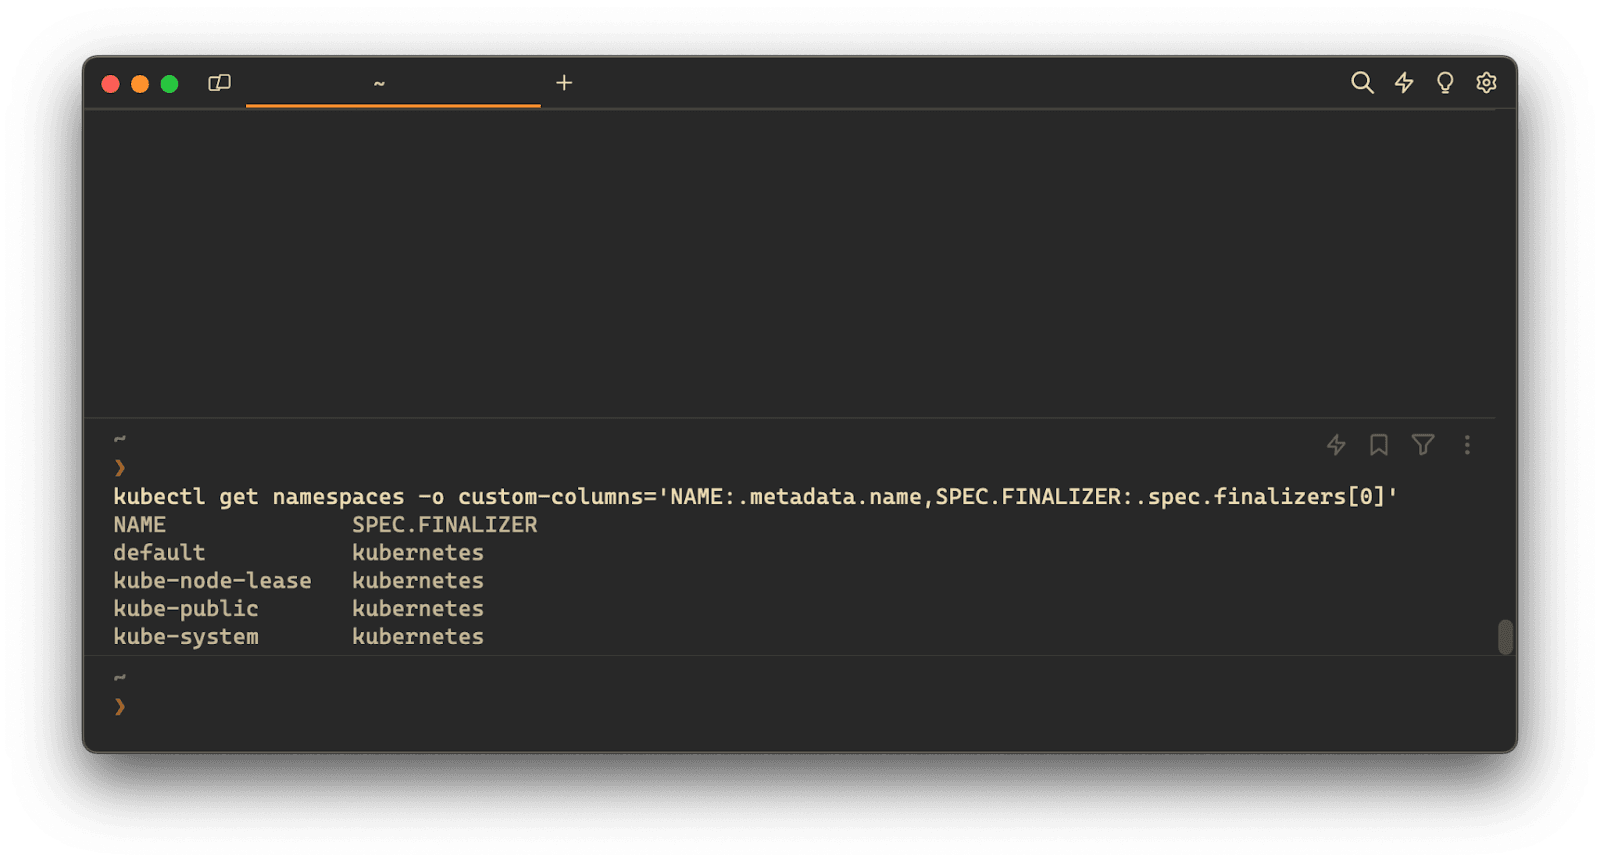Image resolution: width=1600 pixels, height=862 pixels.
Task: Bookmark the kubectl command block
Action: (x=1379, y=445)
